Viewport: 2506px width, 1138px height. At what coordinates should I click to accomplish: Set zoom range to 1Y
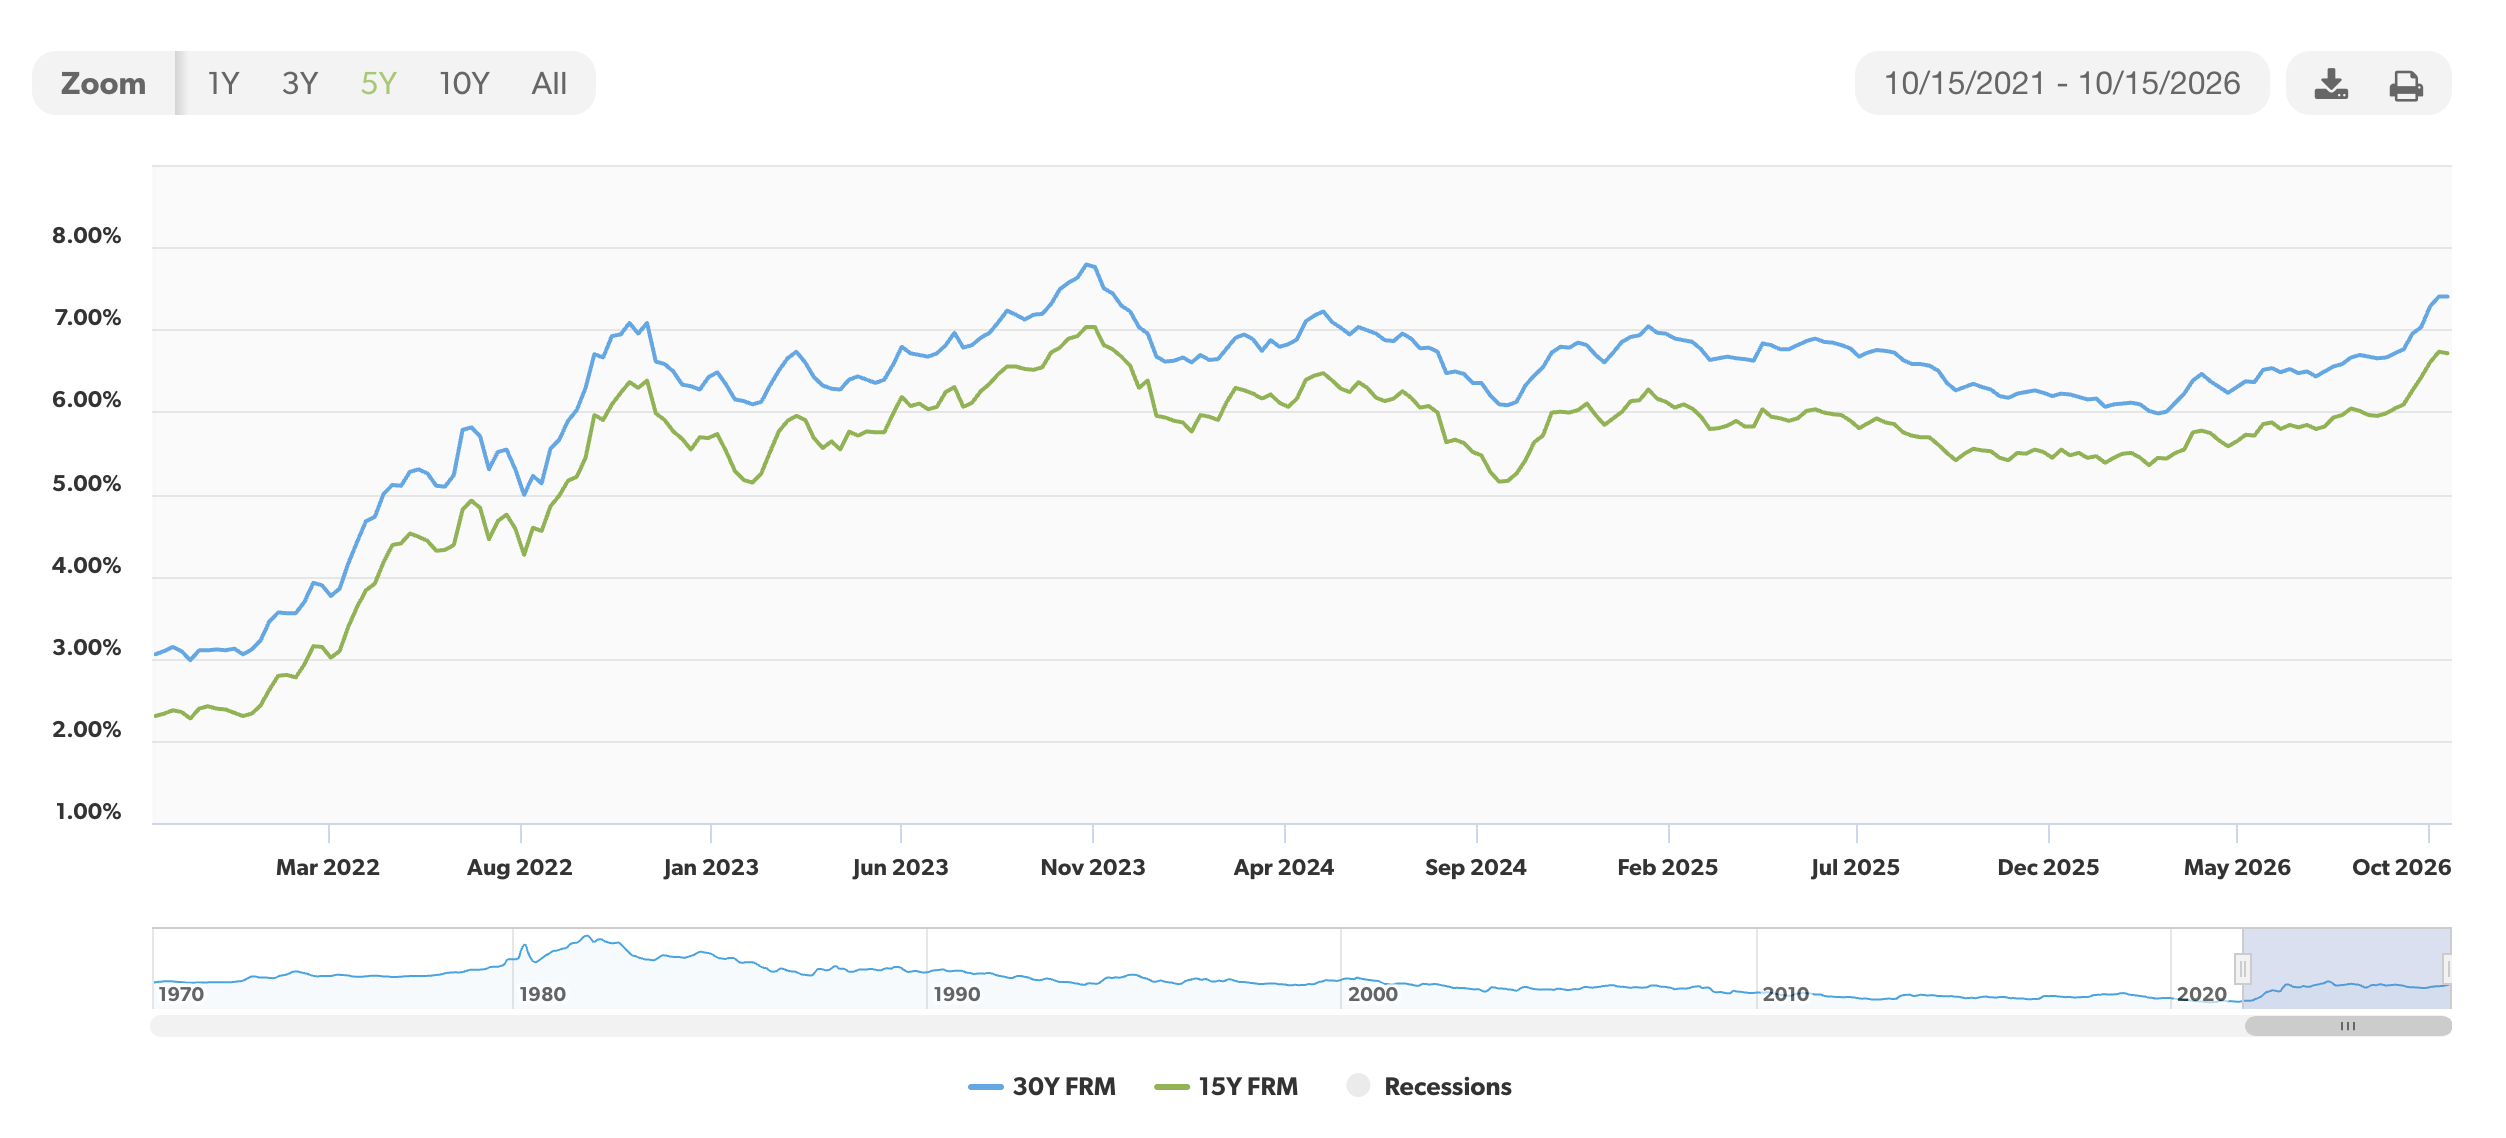tap(223, 83)
